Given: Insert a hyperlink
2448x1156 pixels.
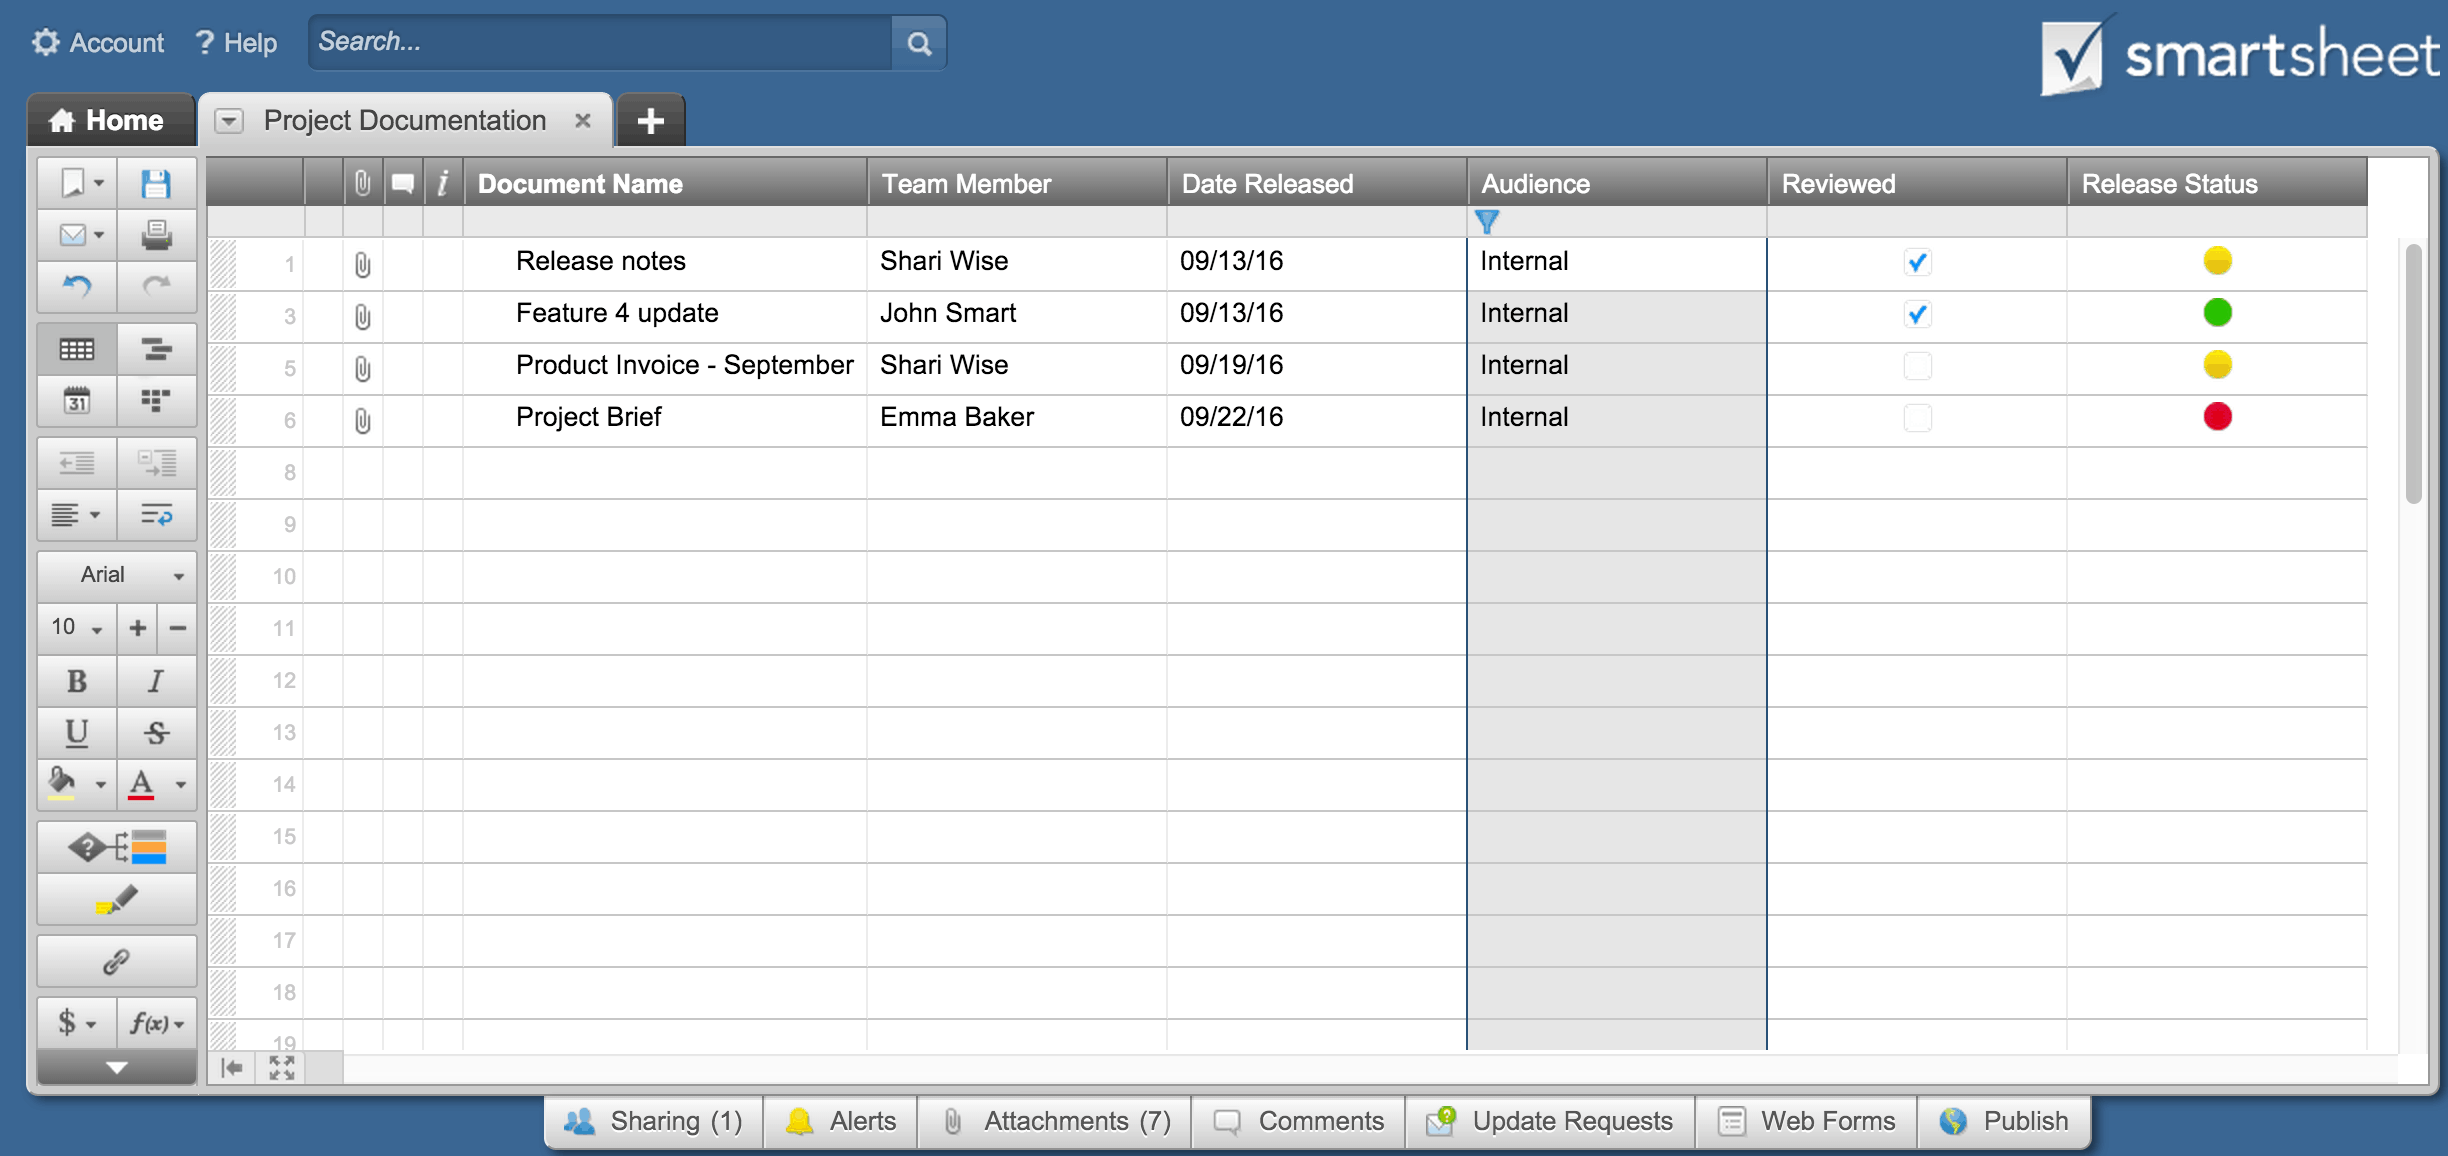Looking at the screenshot, I should pyautogui.click(x=116, y=960).
